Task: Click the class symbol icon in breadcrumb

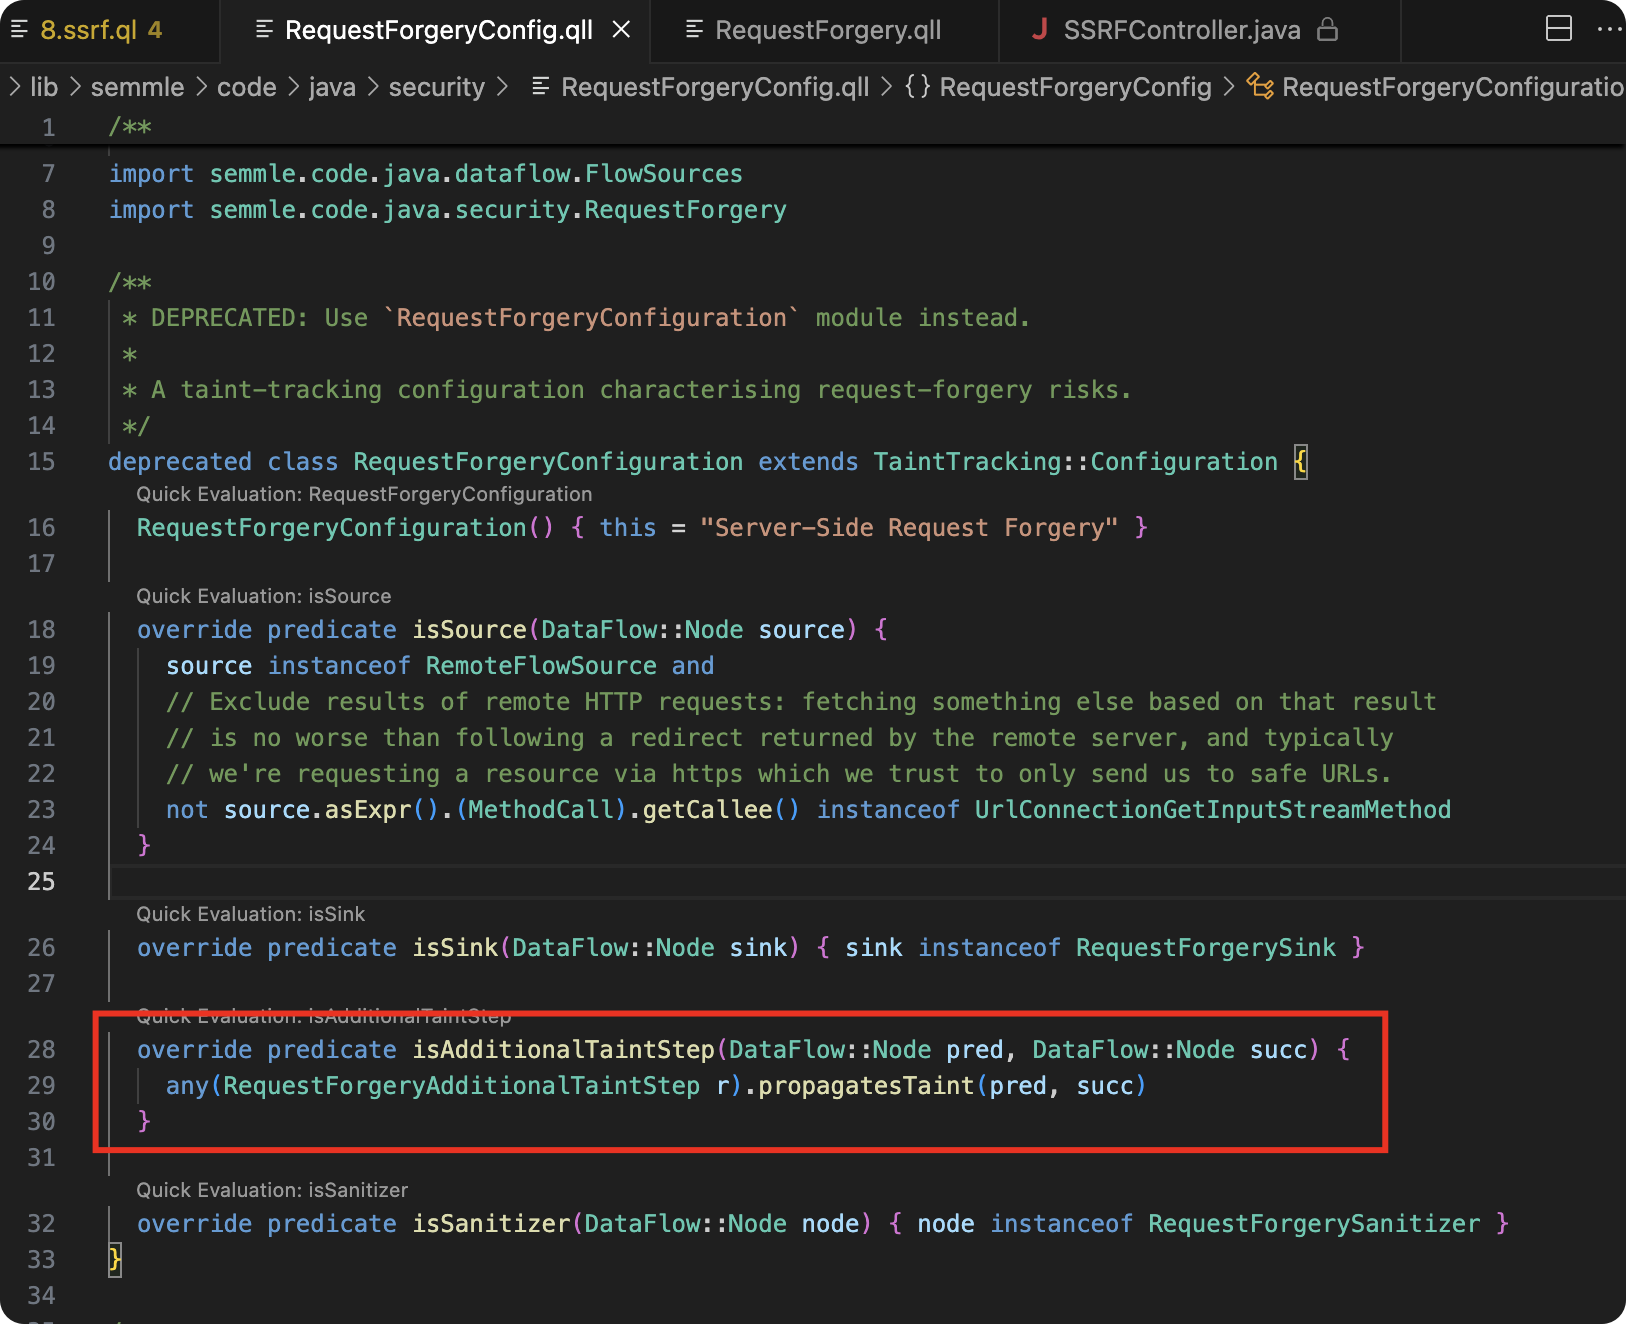Action: [1260, 87]
